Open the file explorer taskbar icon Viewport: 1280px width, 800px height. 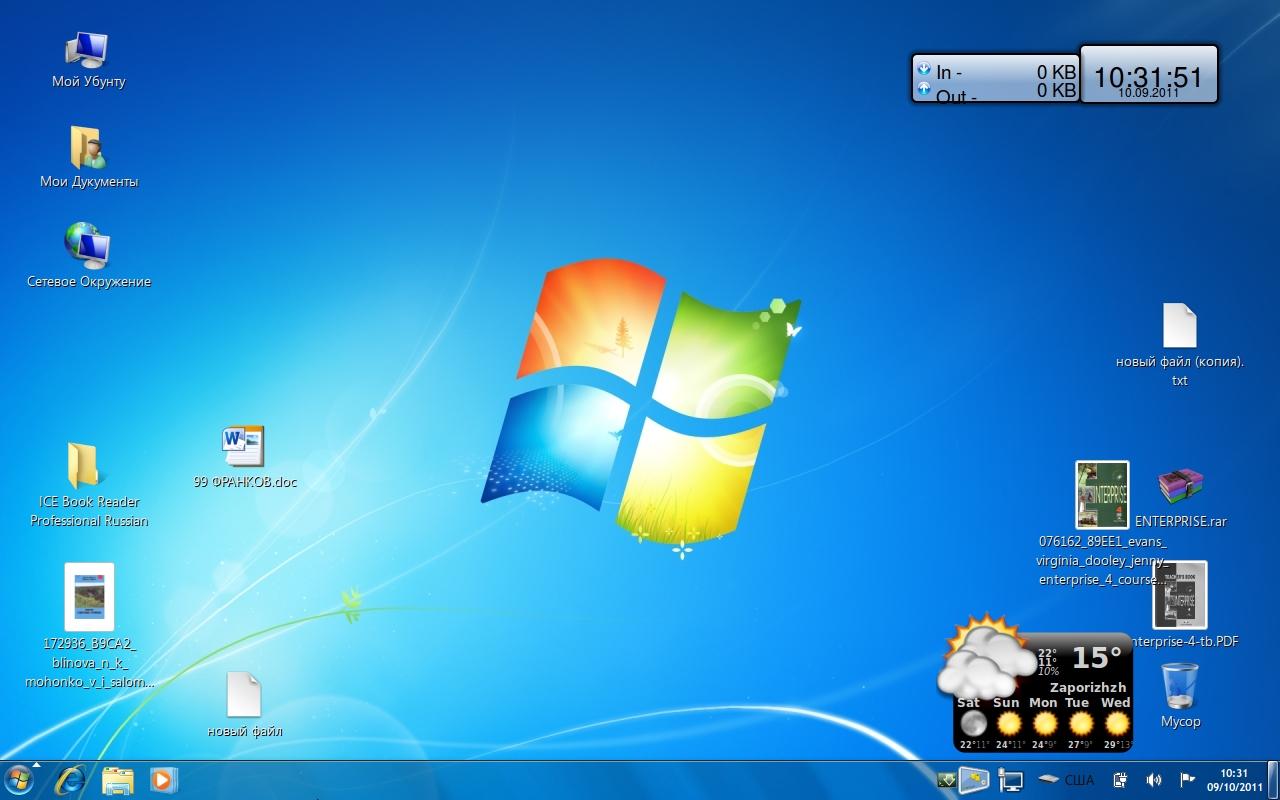[x=118, y=780]
